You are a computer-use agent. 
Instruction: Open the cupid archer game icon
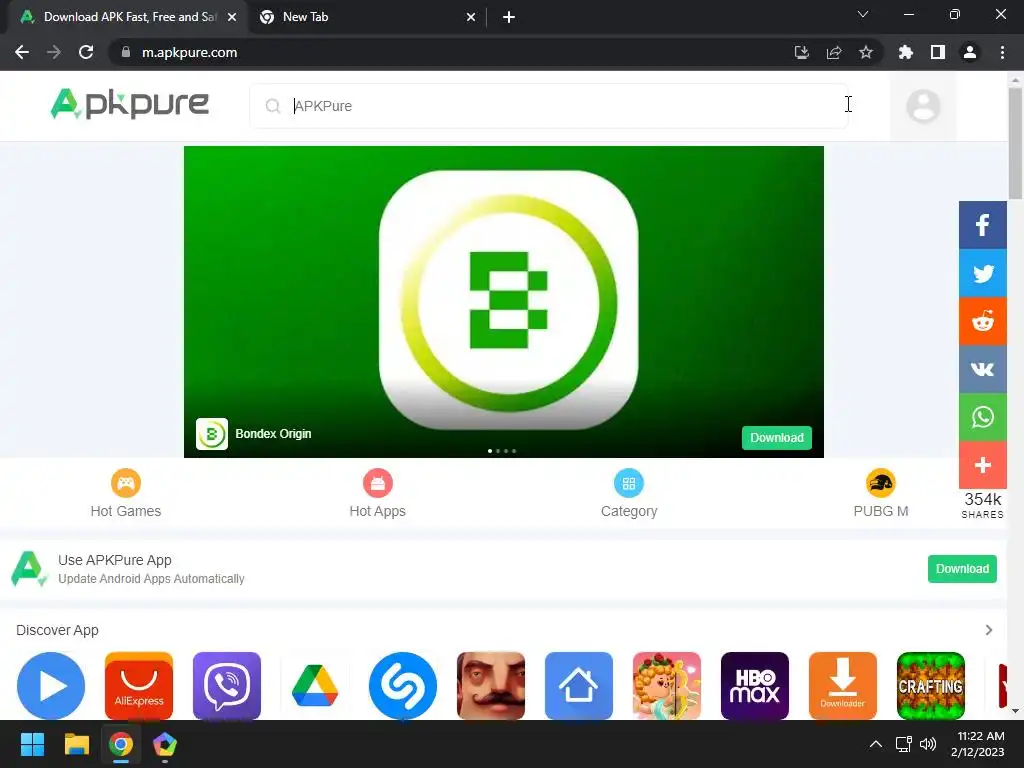click(x=667, y=686)
